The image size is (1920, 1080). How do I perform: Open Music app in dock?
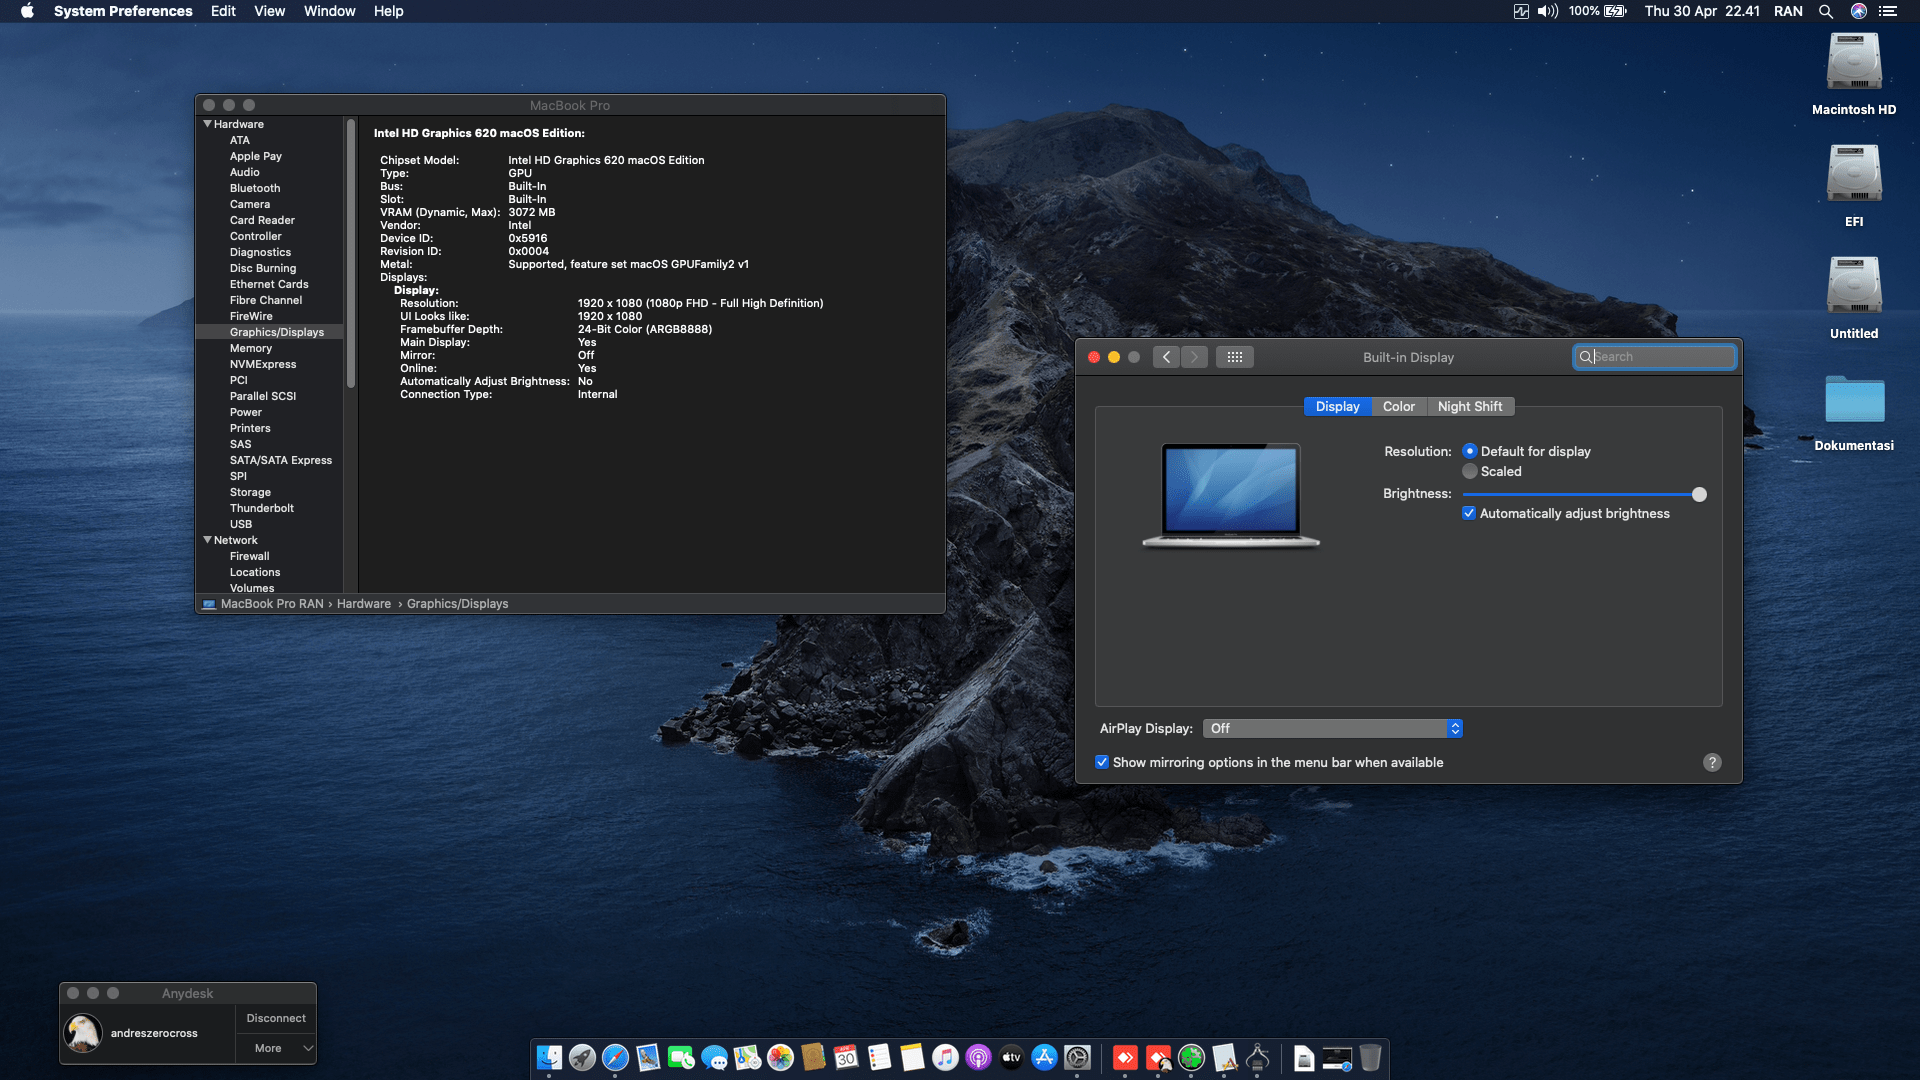(x=945, y=1057)
